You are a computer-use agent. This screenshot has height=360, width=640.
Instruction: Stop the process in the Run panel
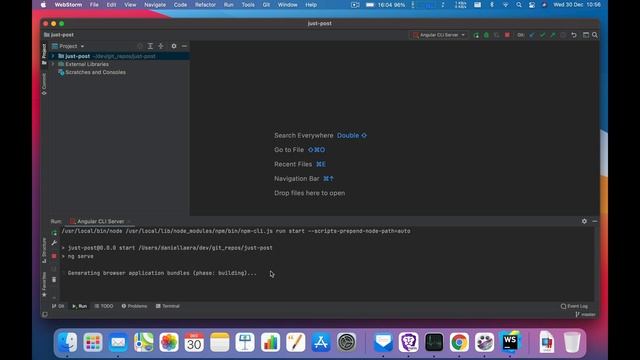click(54, 256)
